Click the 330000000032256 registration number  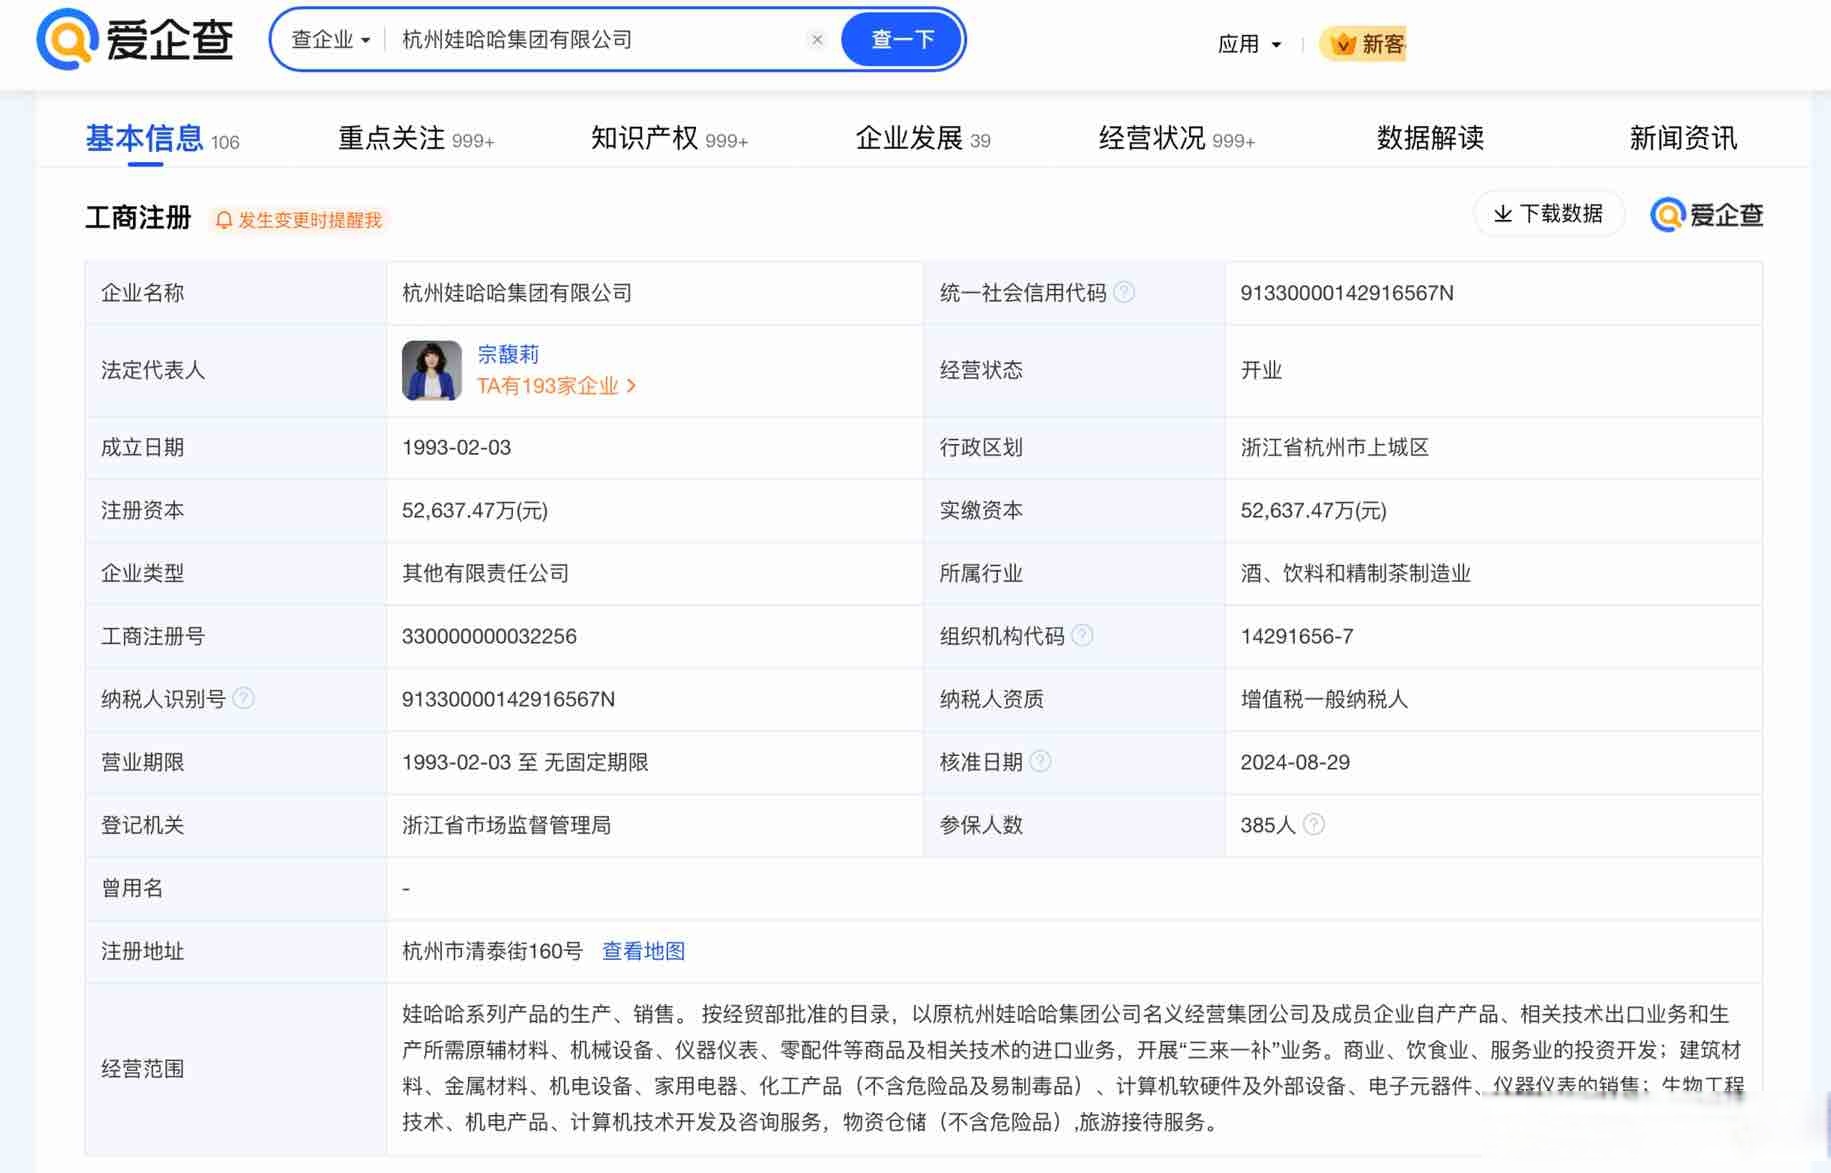[x=489, y=636]
